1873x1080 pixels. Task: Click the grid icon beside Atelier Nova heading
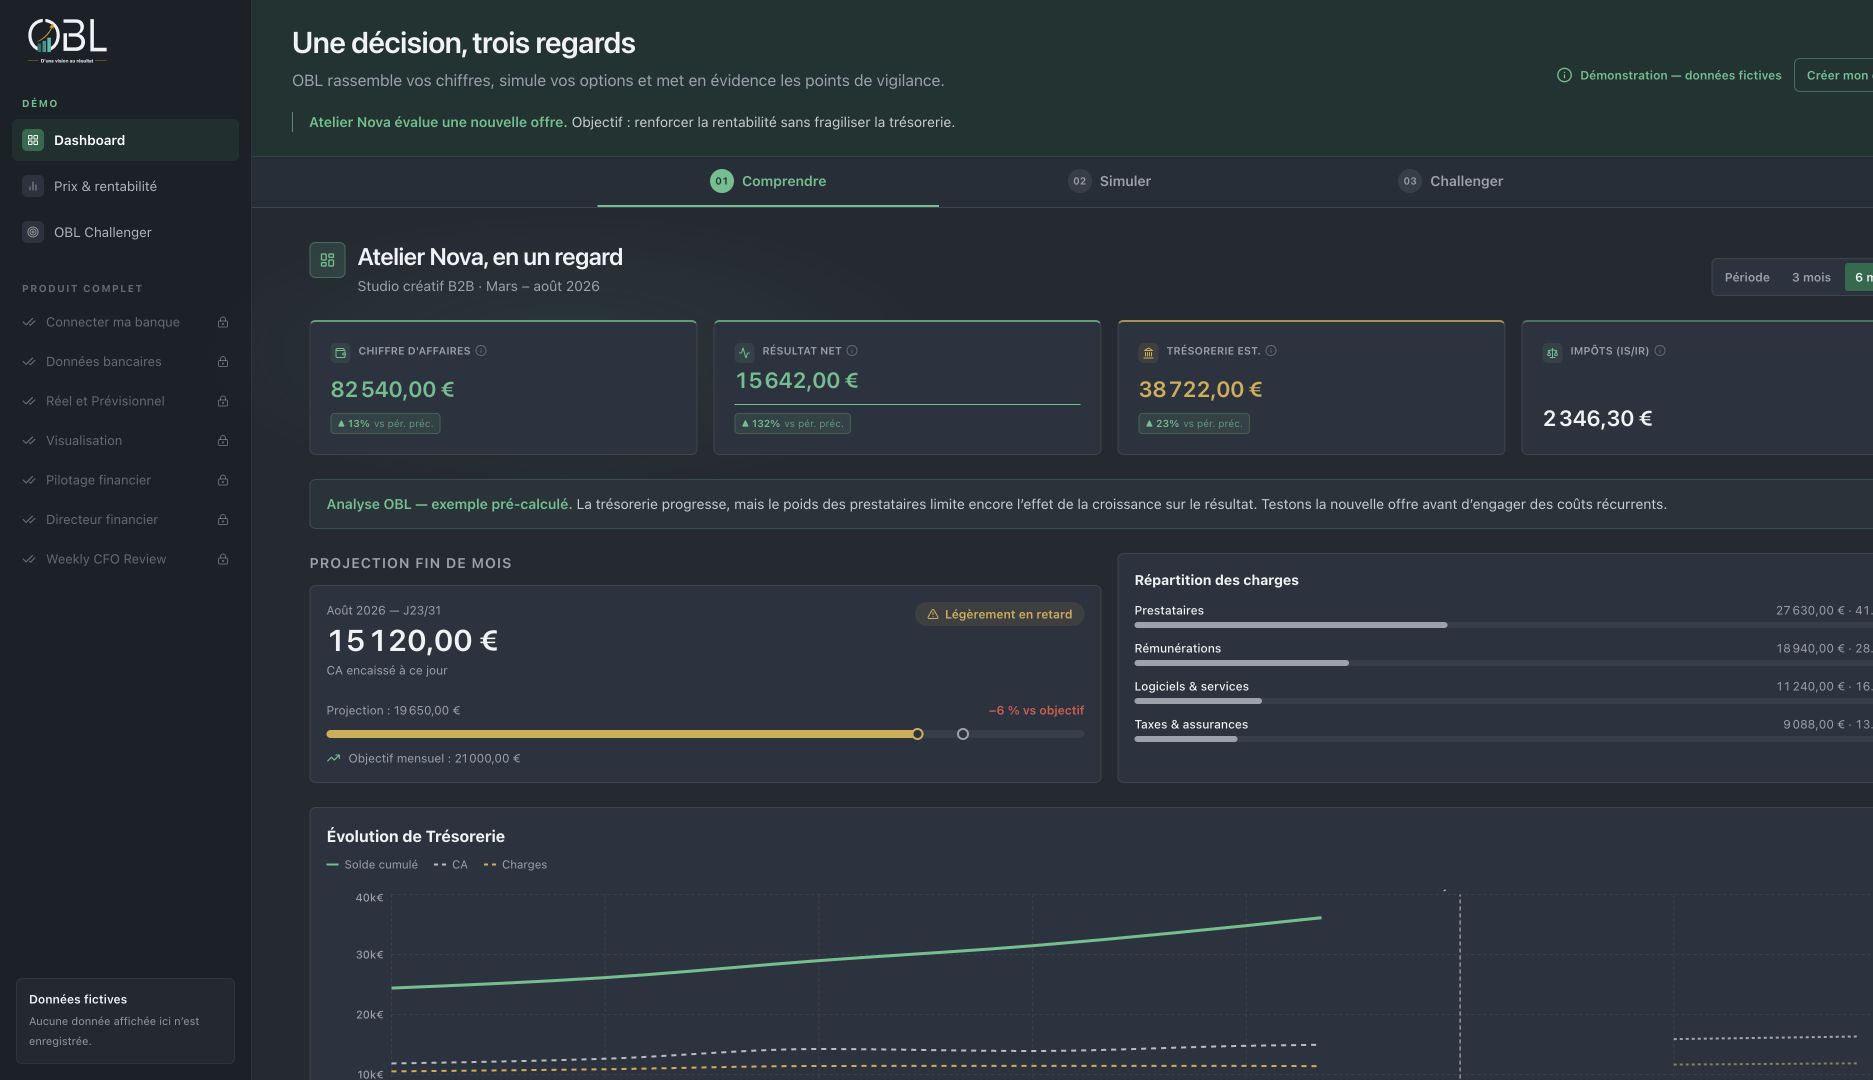click(x=327, y=260)
